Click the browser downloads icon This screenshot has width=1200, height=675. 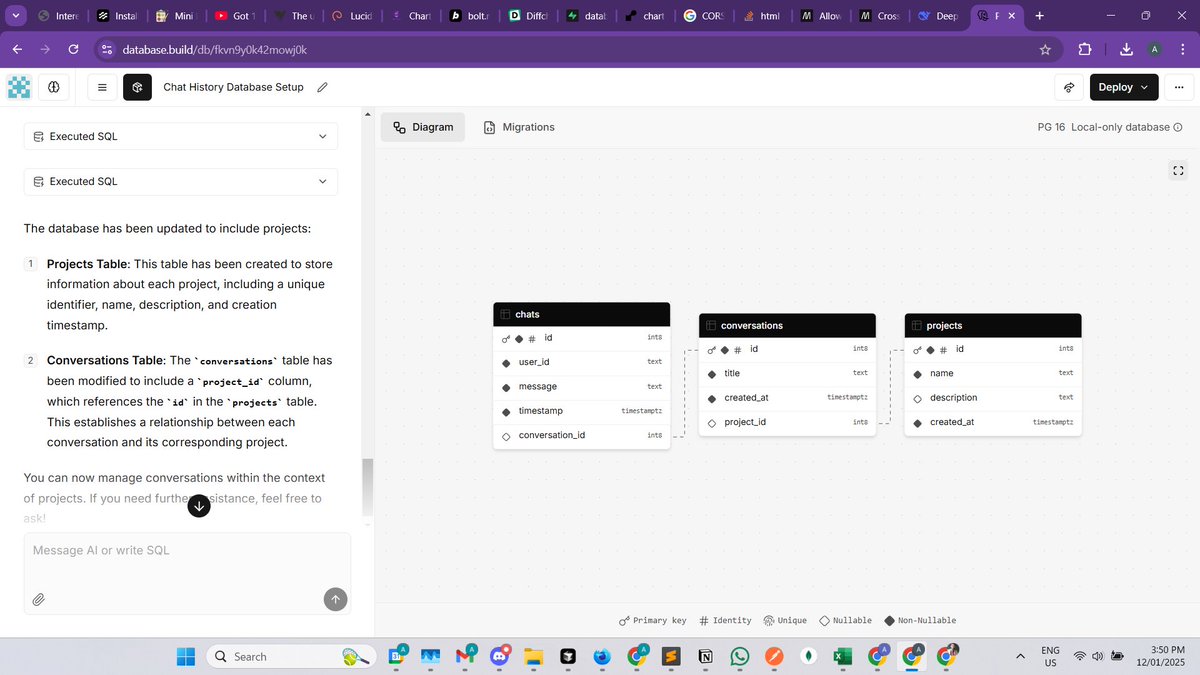[1126, 50]
